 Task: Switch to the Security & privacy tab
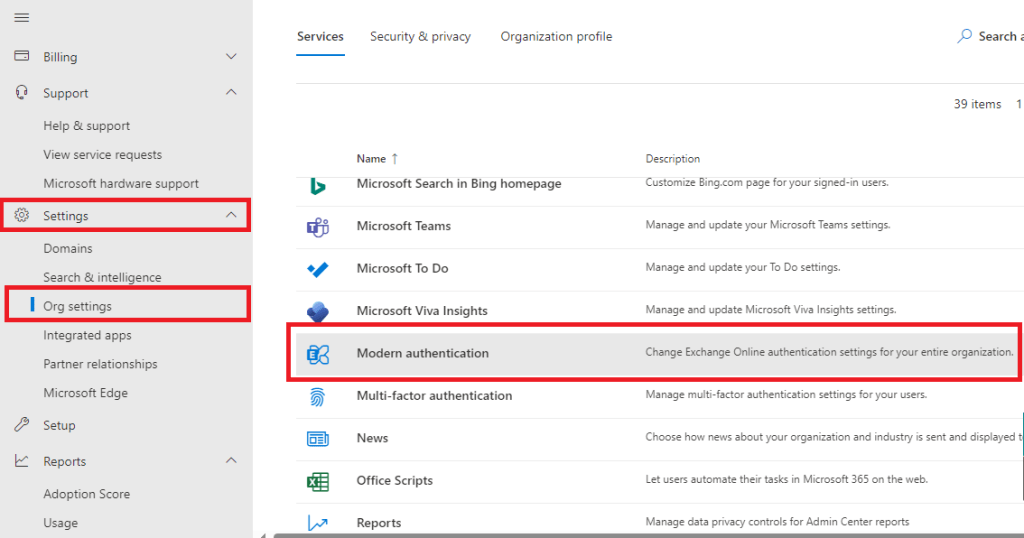[420, 37]
